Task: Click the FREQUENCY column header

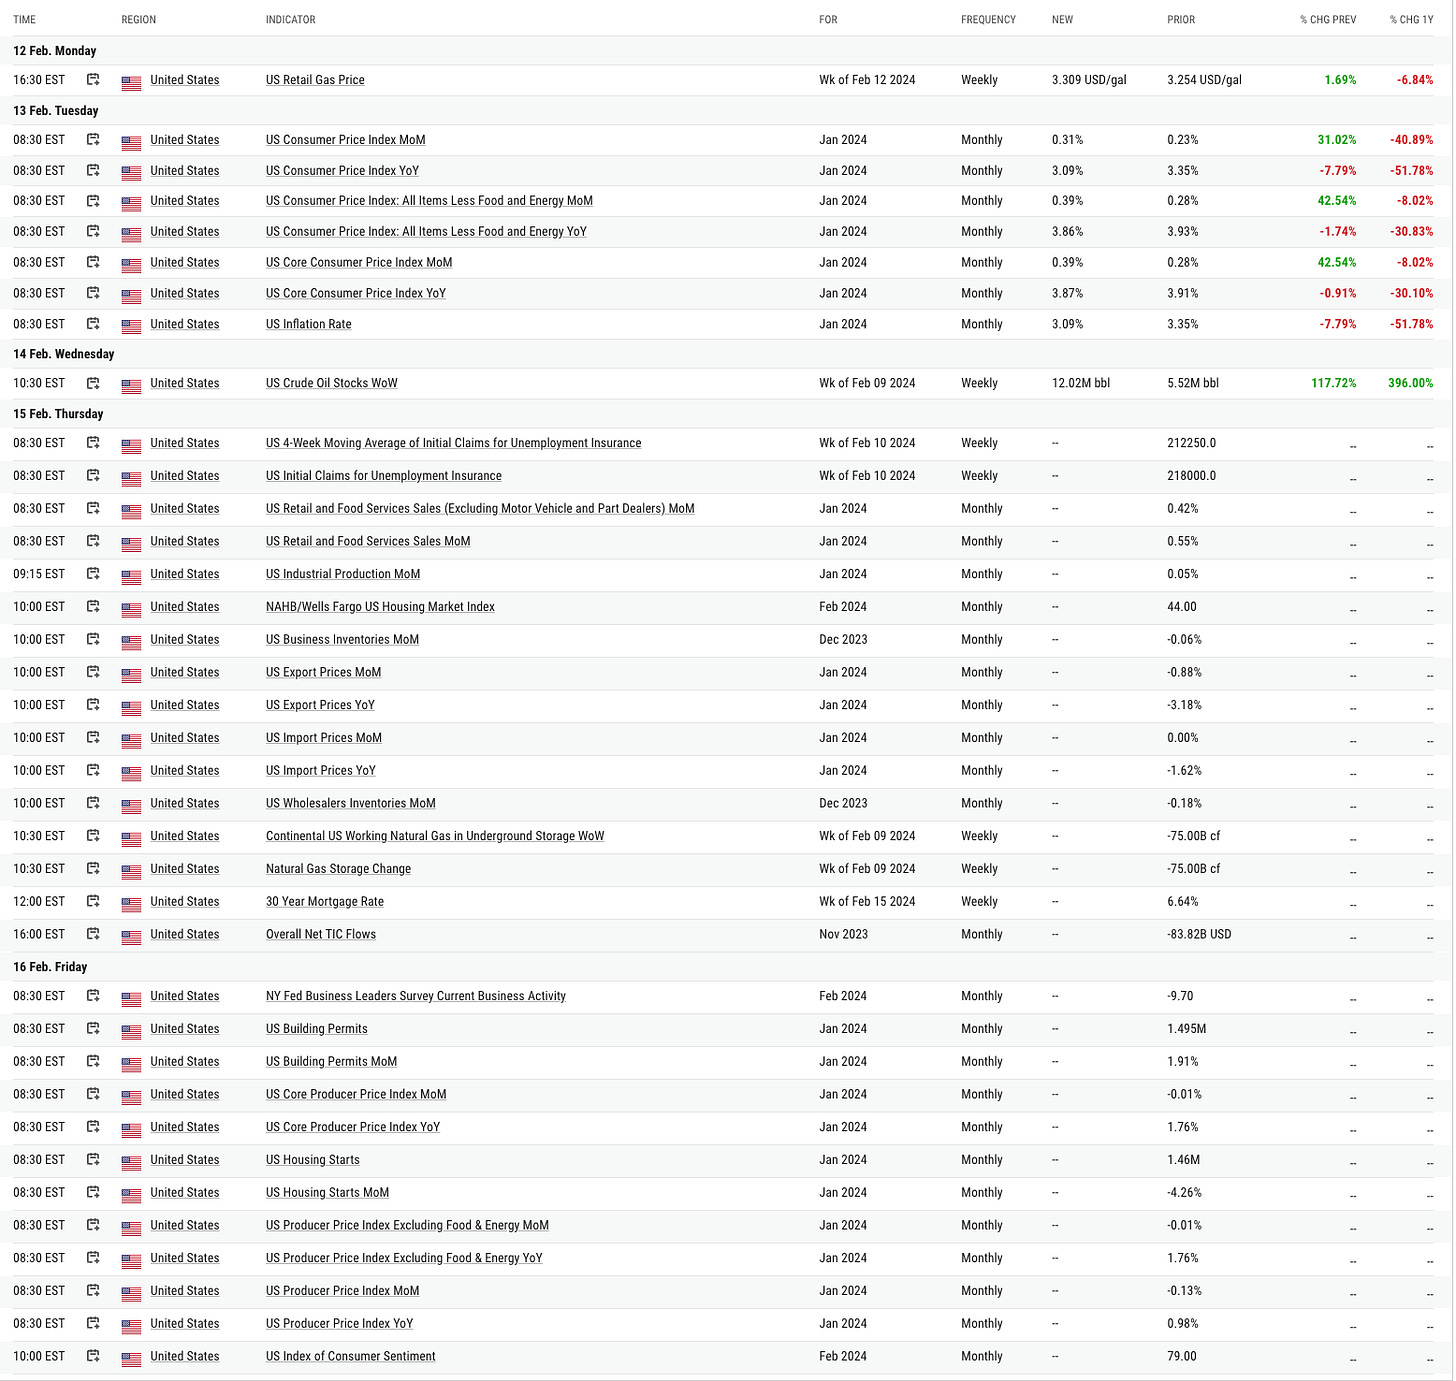Action: point(989,20)
